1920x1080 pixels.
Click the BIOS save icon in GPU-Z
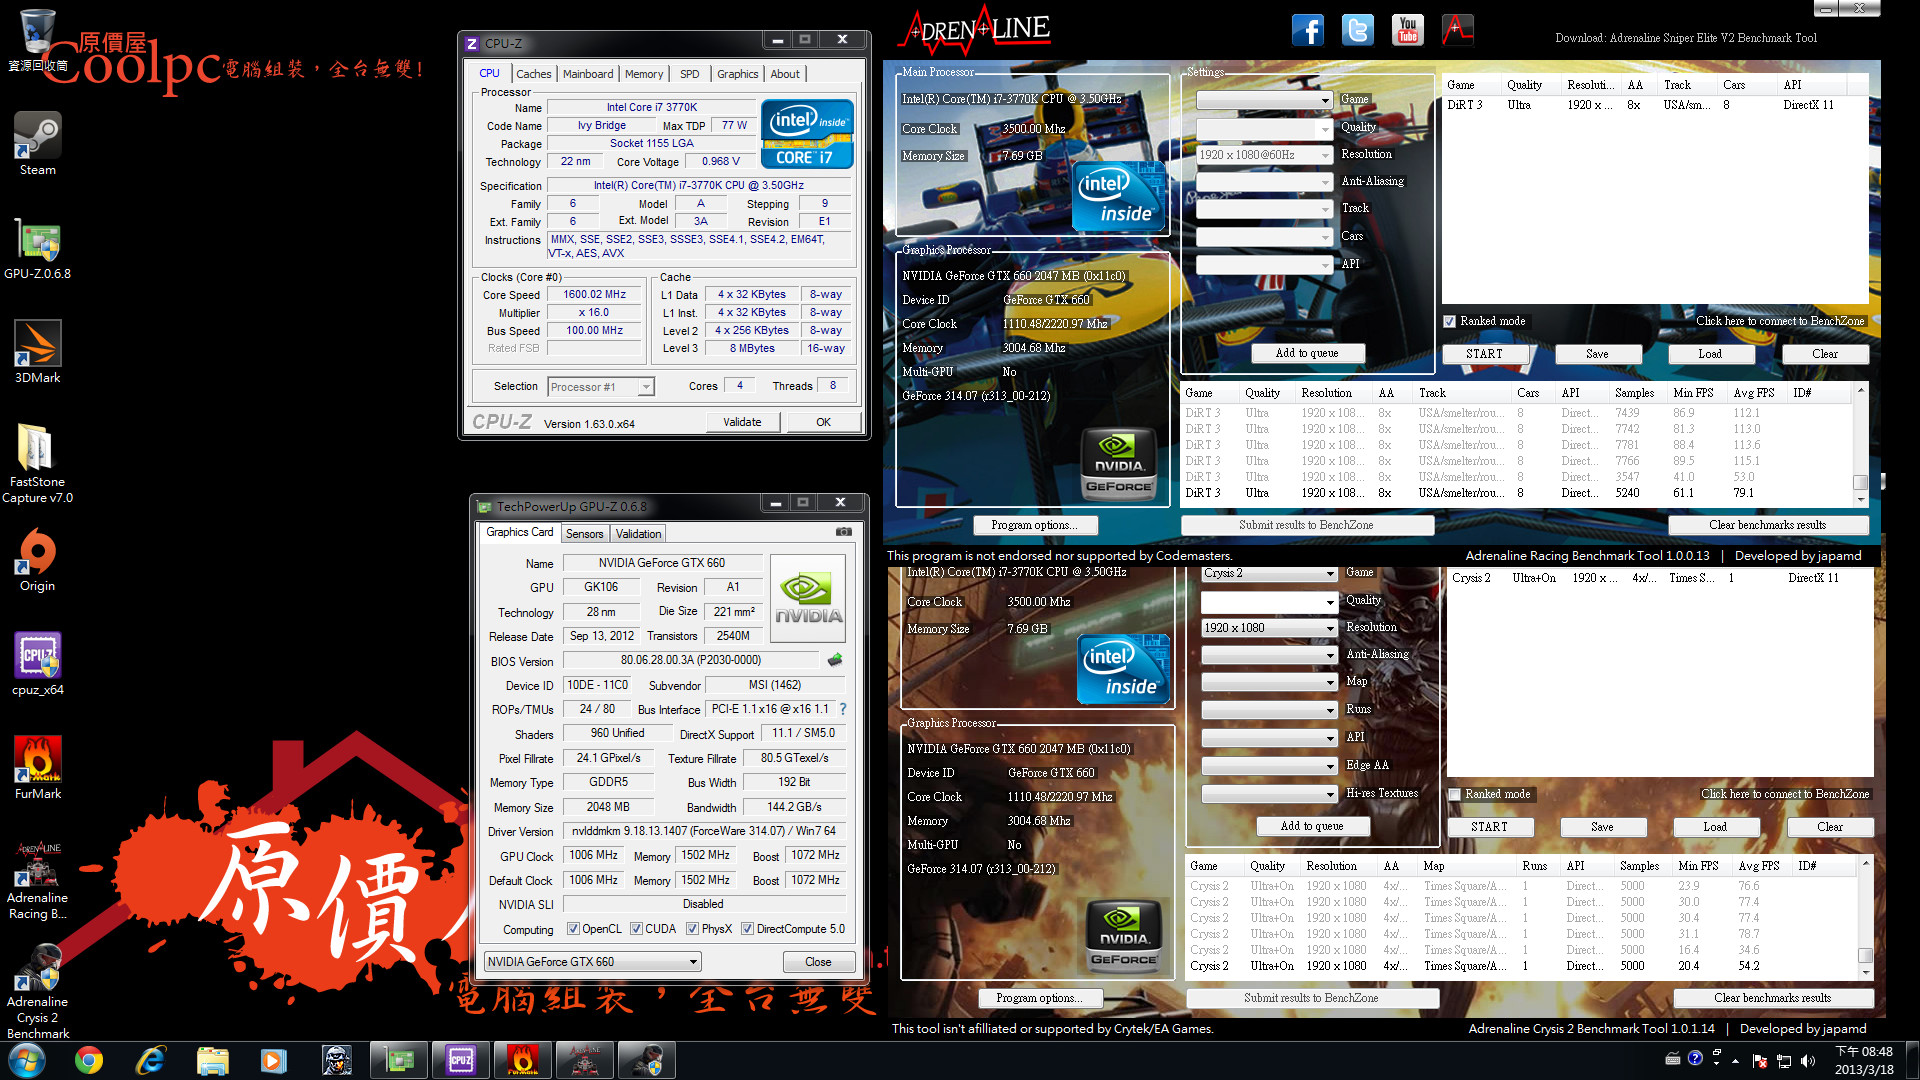(x=835, y=660)
